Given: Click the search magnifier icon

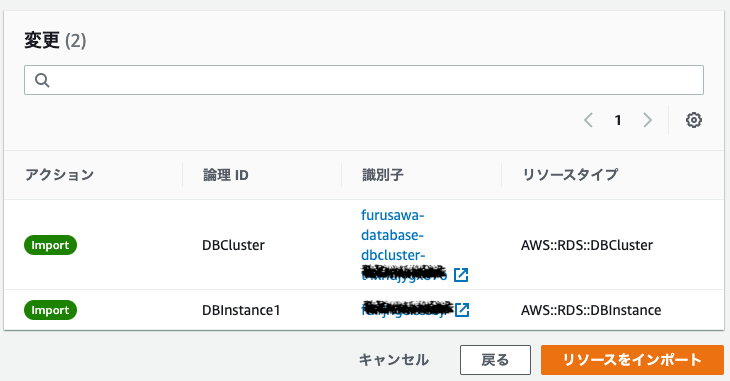Looking at the screenshot, I should 42,80.
